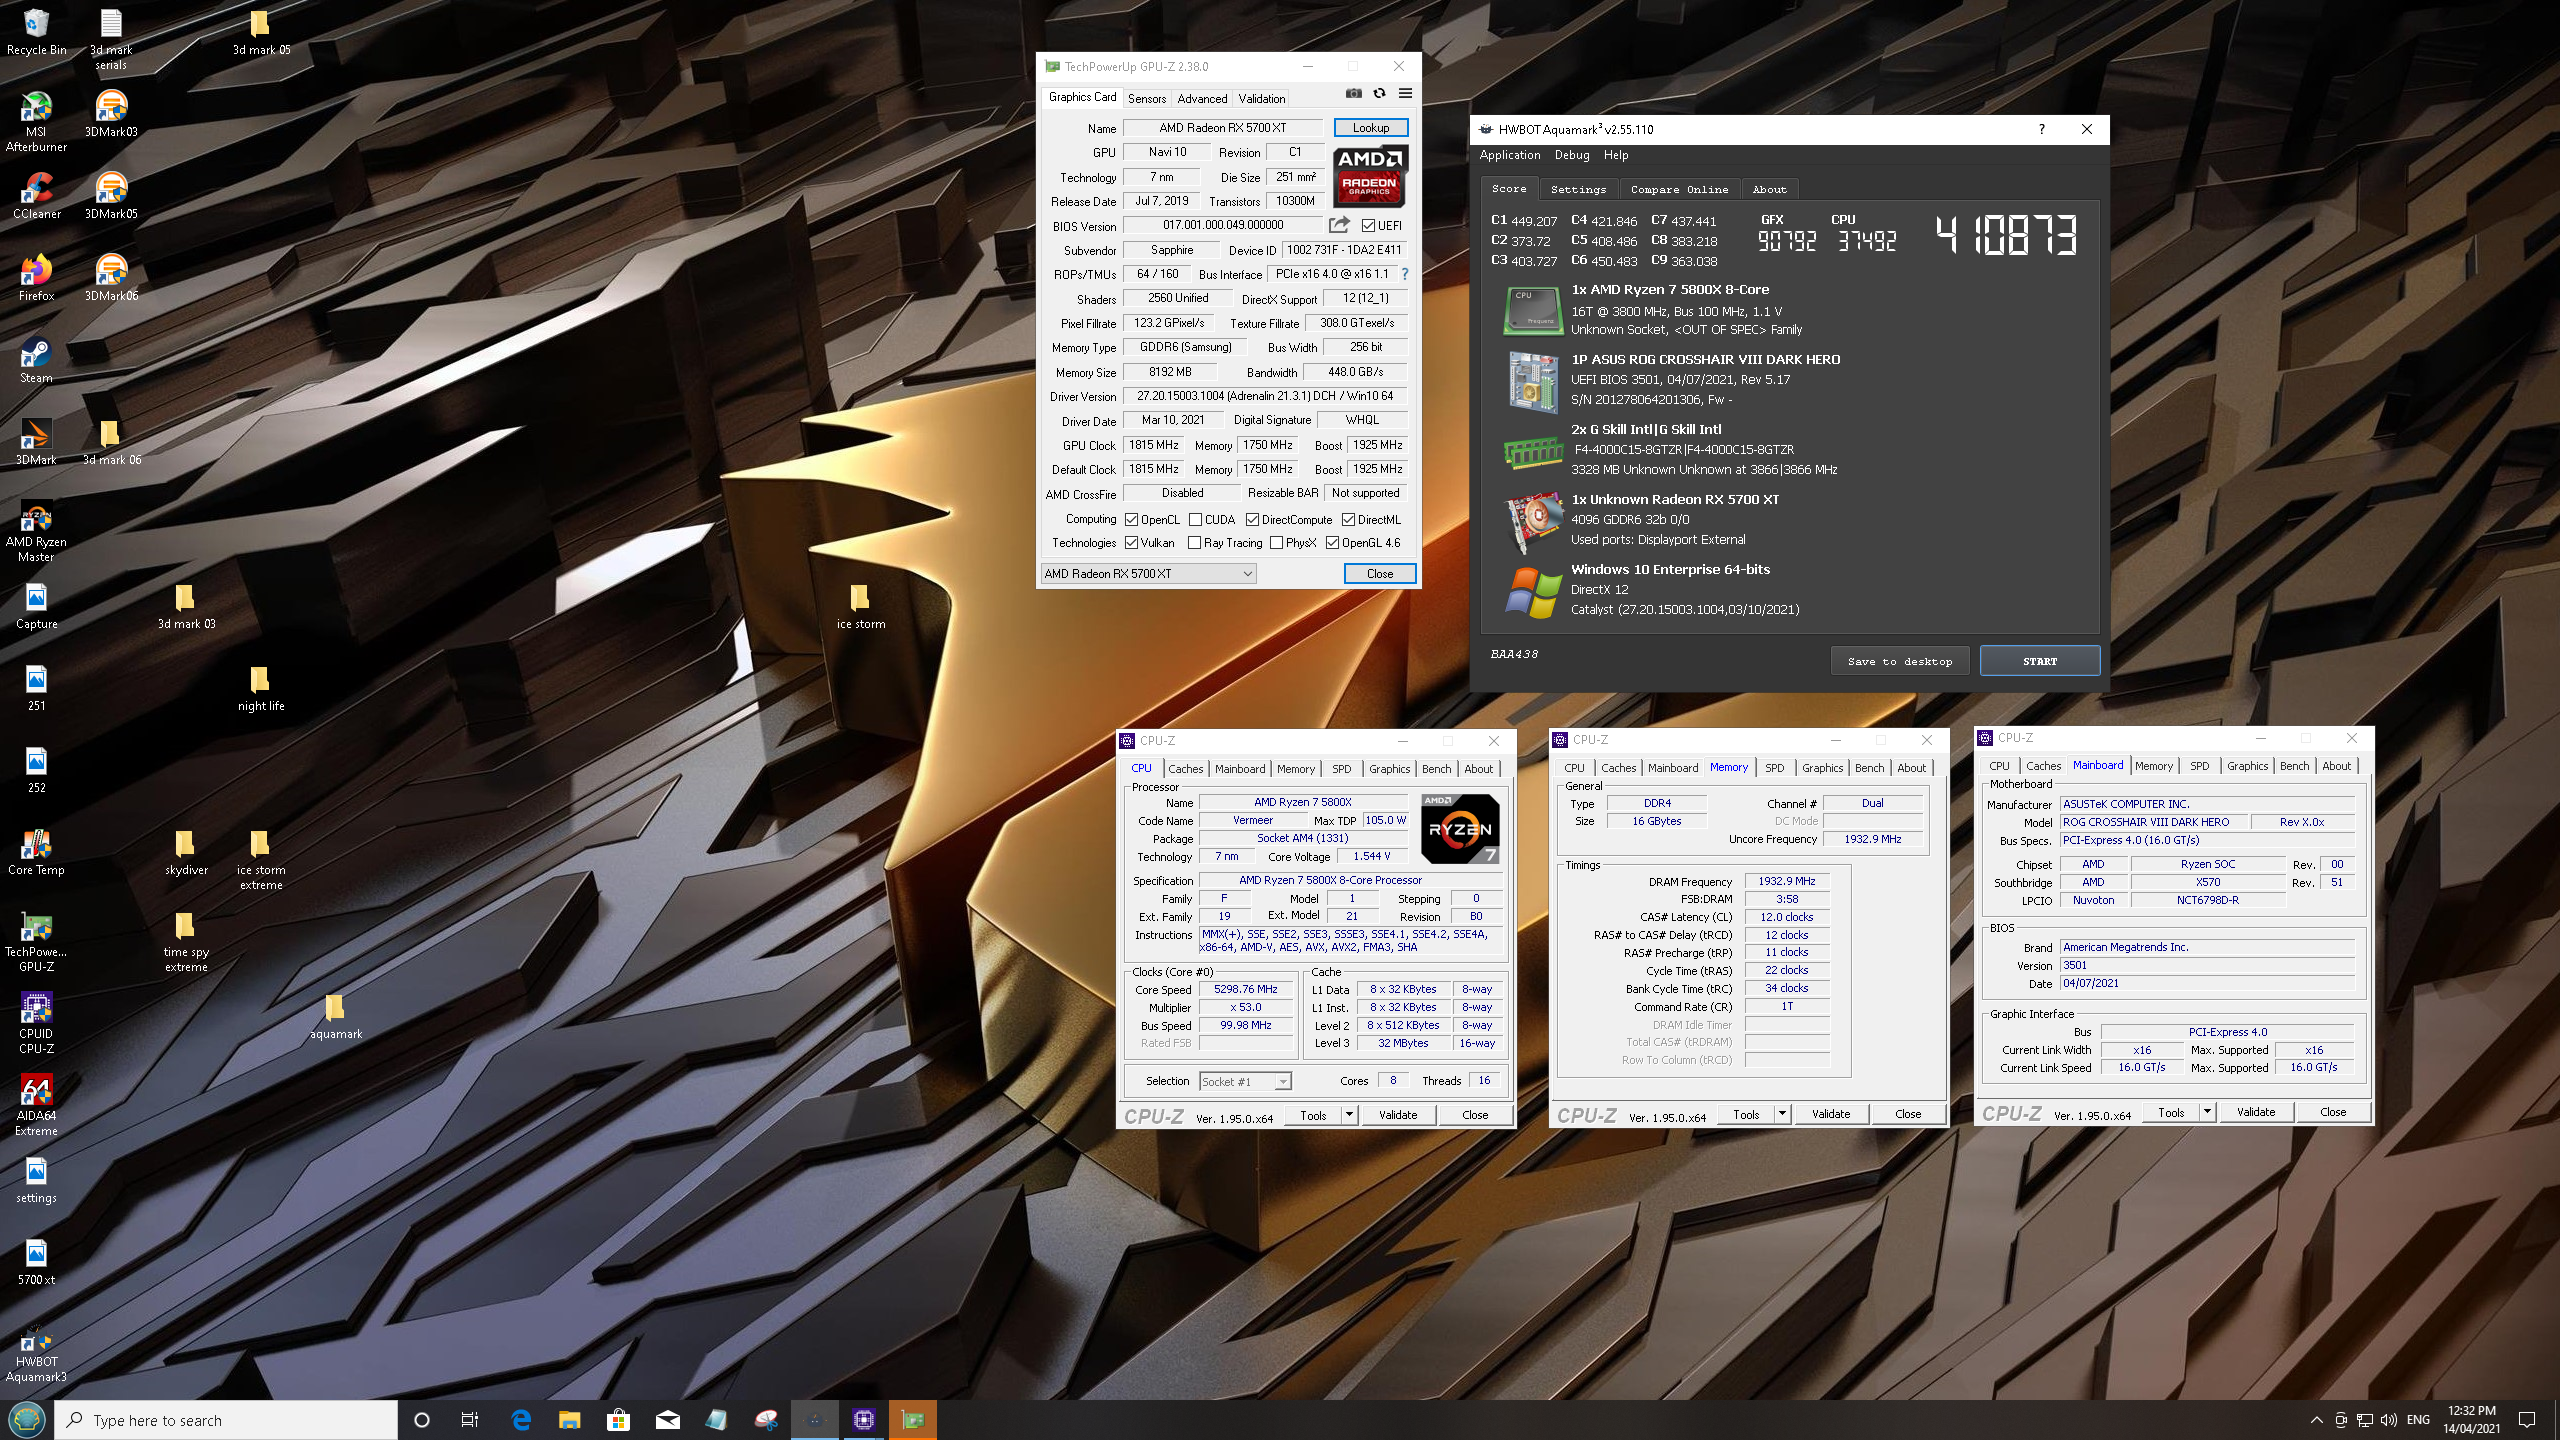Click the ENG language indicator
Image resolution: width=2560 pixels, height=1440 pixels.
[2418, 1420]
